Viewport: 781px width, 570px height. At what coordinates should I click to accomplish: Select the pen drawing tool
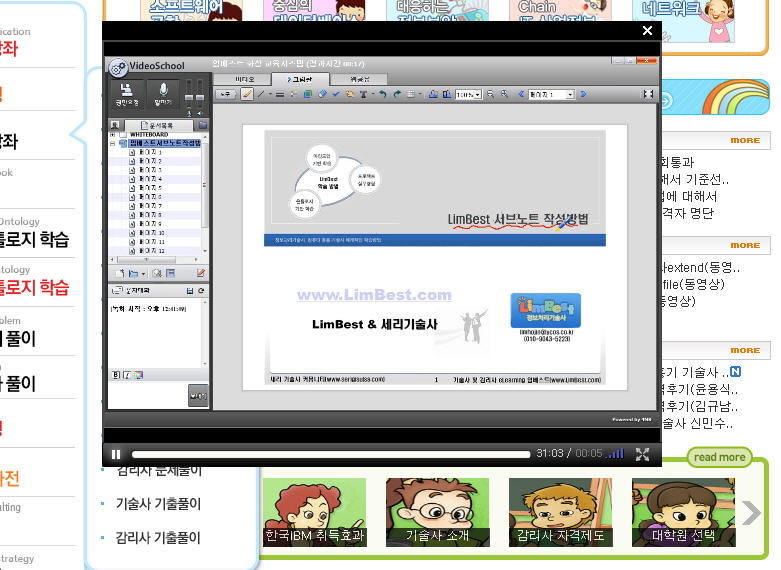point(247,94)
